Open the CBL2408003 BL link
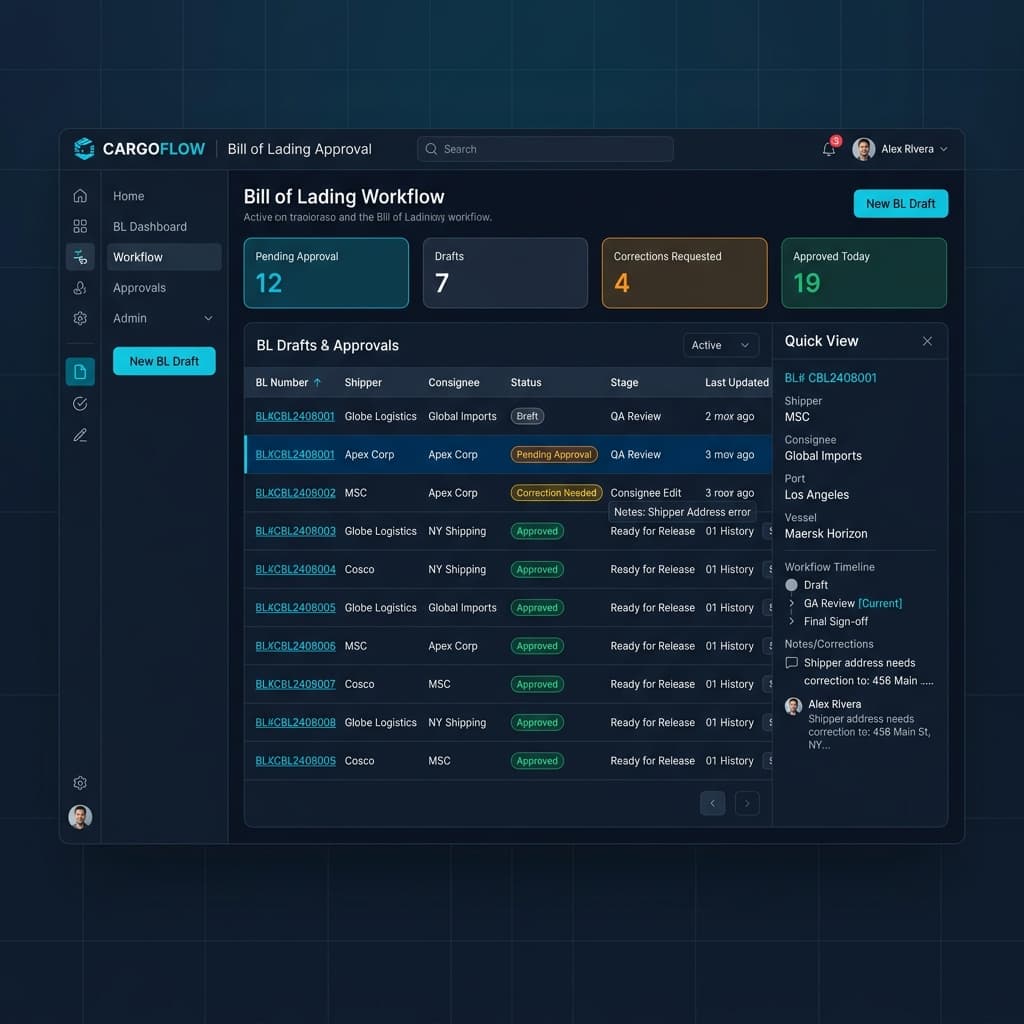 (295, 532)
